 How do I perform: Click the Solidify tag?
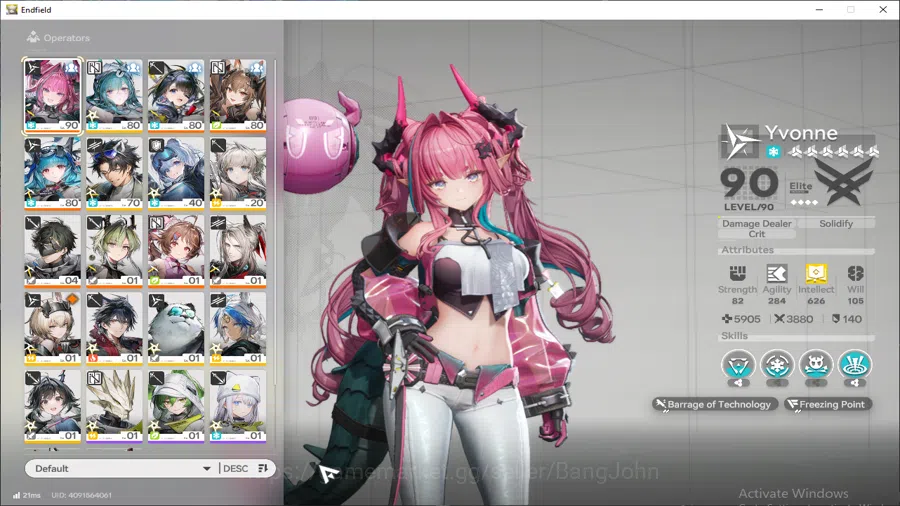pos(836,223)
